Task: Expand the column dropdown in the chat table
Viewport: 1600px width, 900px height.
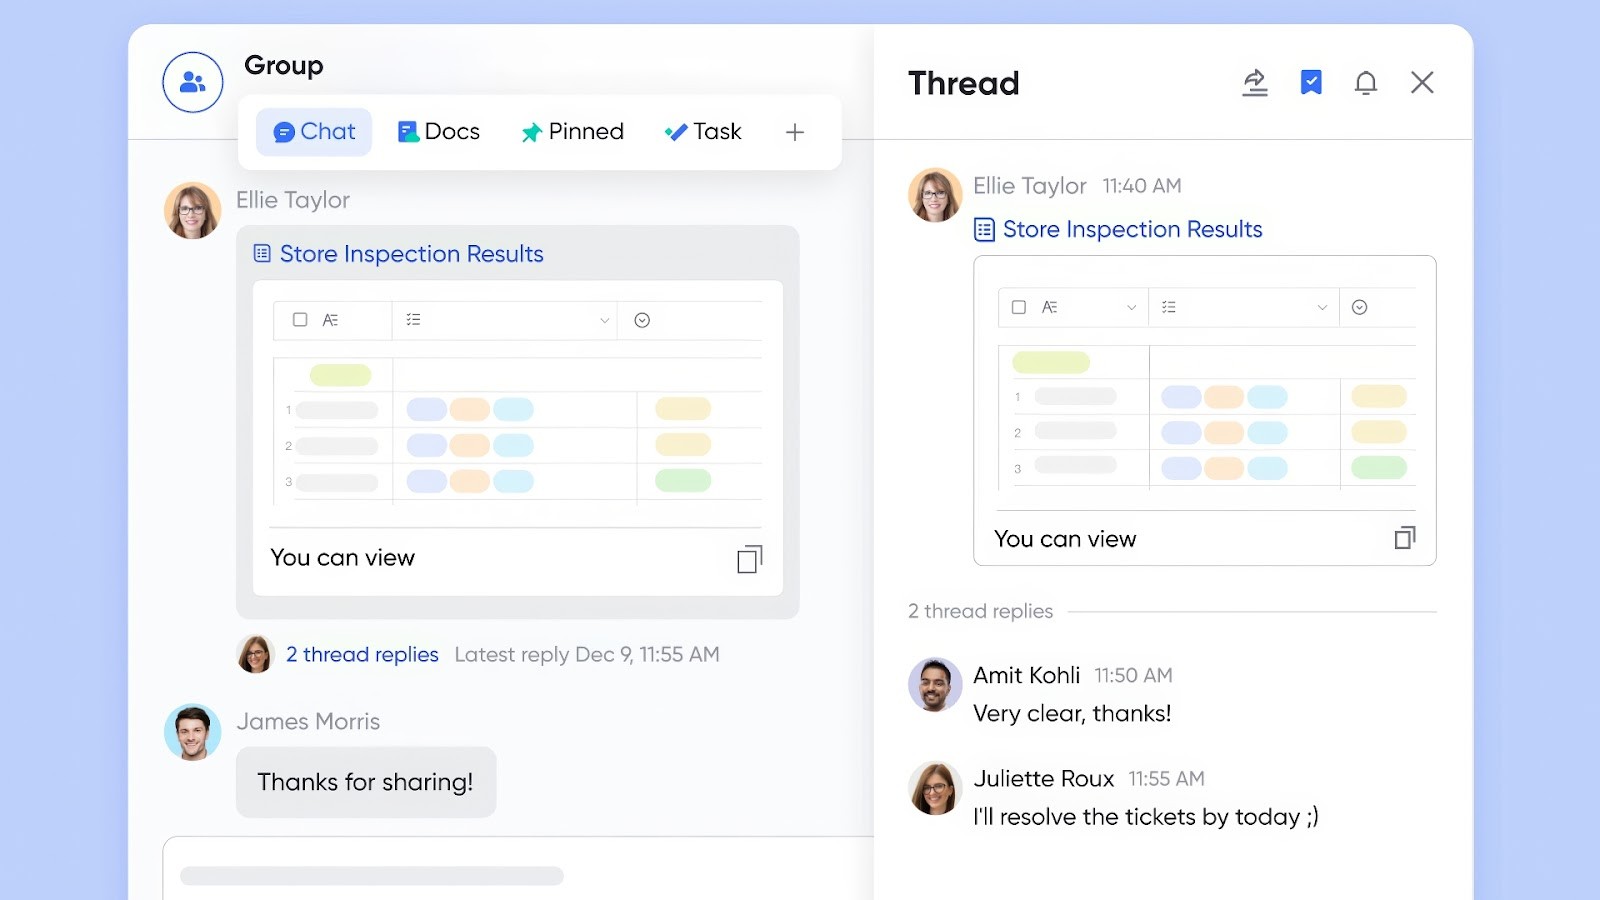Action: click(x=604, y=320)
